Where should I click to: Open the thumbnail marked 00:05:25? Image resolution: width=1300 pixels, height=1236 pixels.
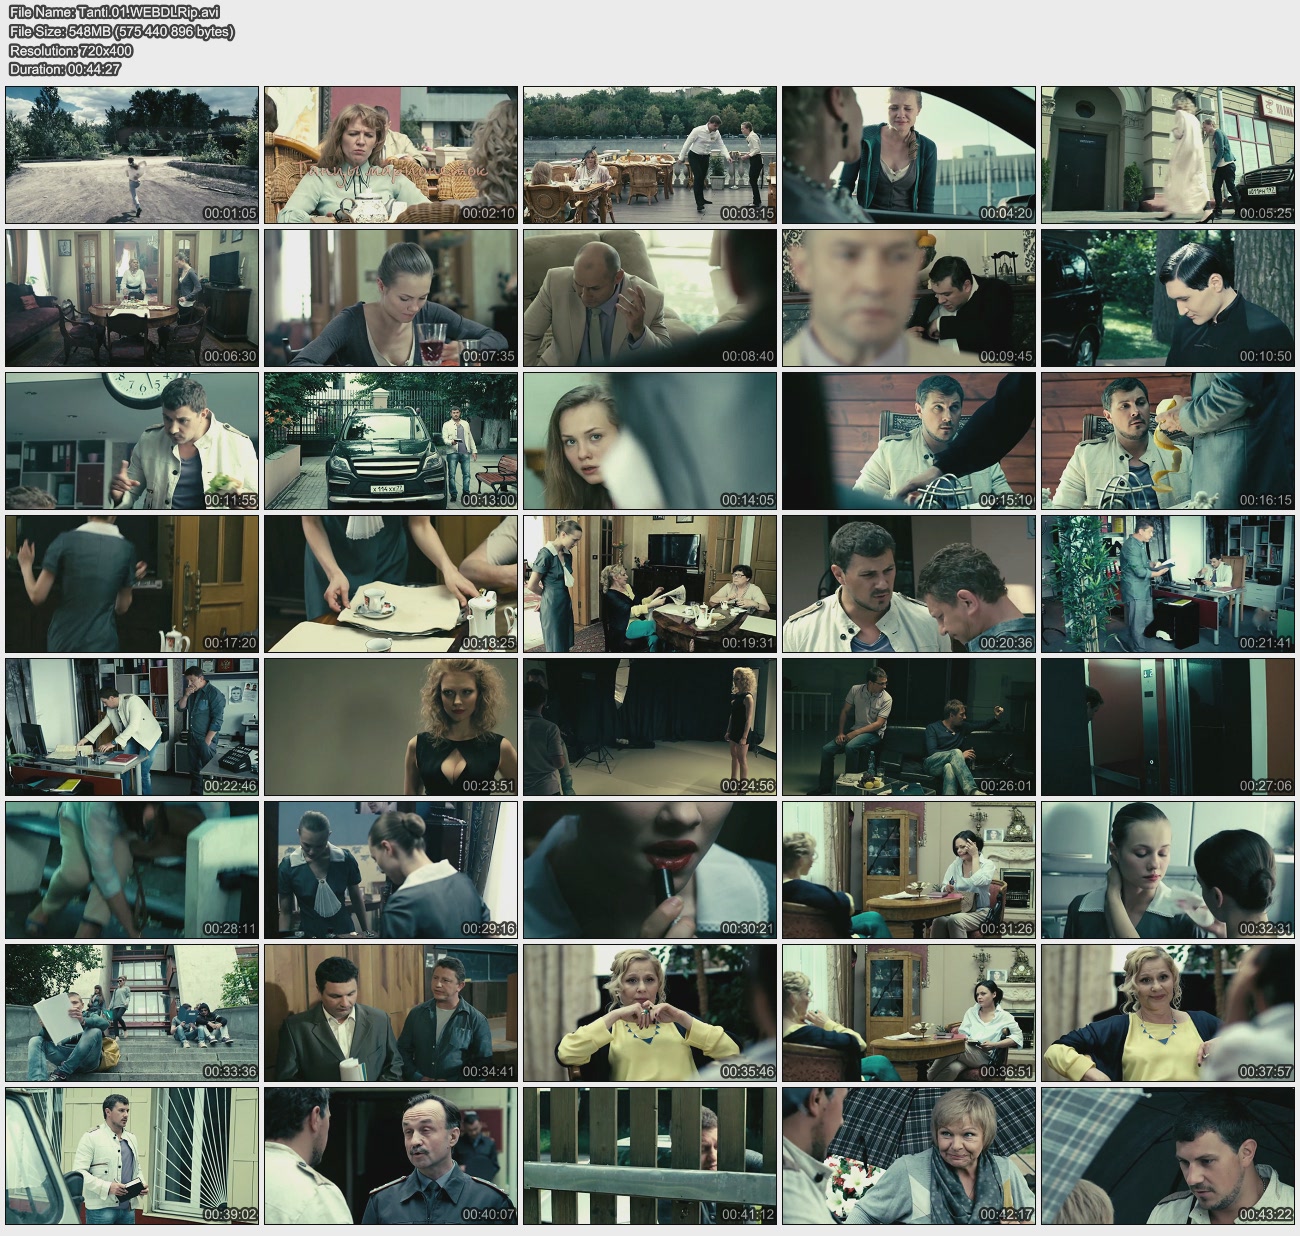(x=1167, y=155)
